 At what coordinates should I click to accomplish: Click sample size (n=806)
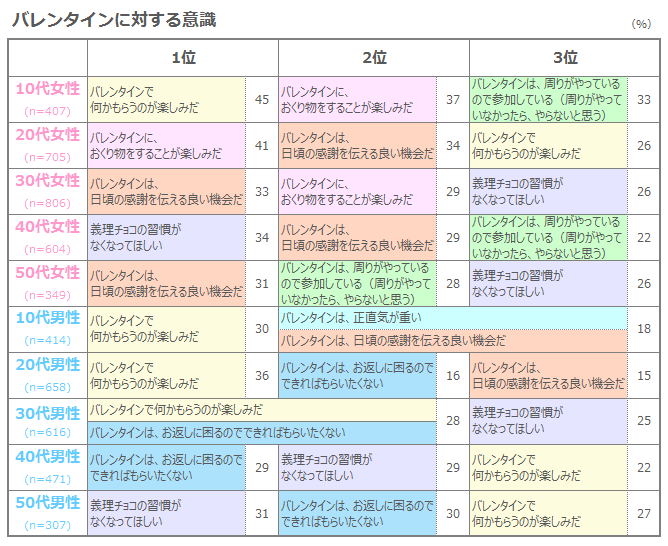(47, 203)
